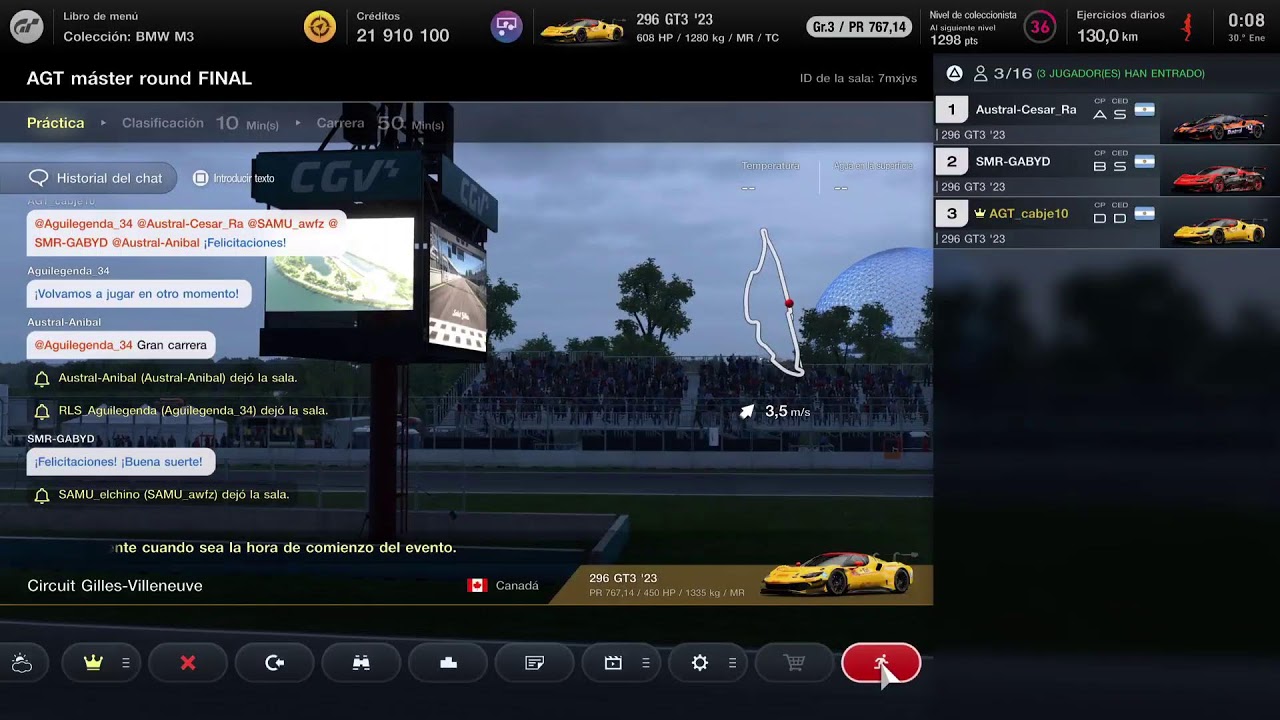Click the RLS_Aguilegenda dejó la sala notification
This screenshot has width=1280, height=720.
(193, 410)
